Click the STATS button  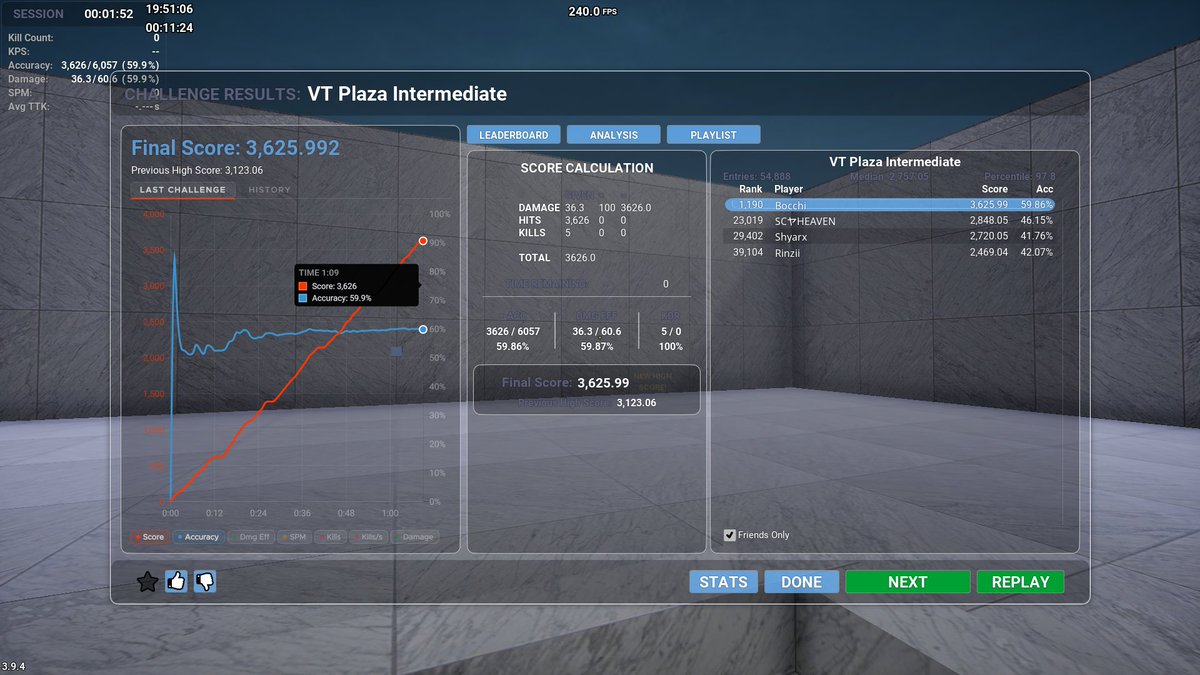tap(723, 582)
